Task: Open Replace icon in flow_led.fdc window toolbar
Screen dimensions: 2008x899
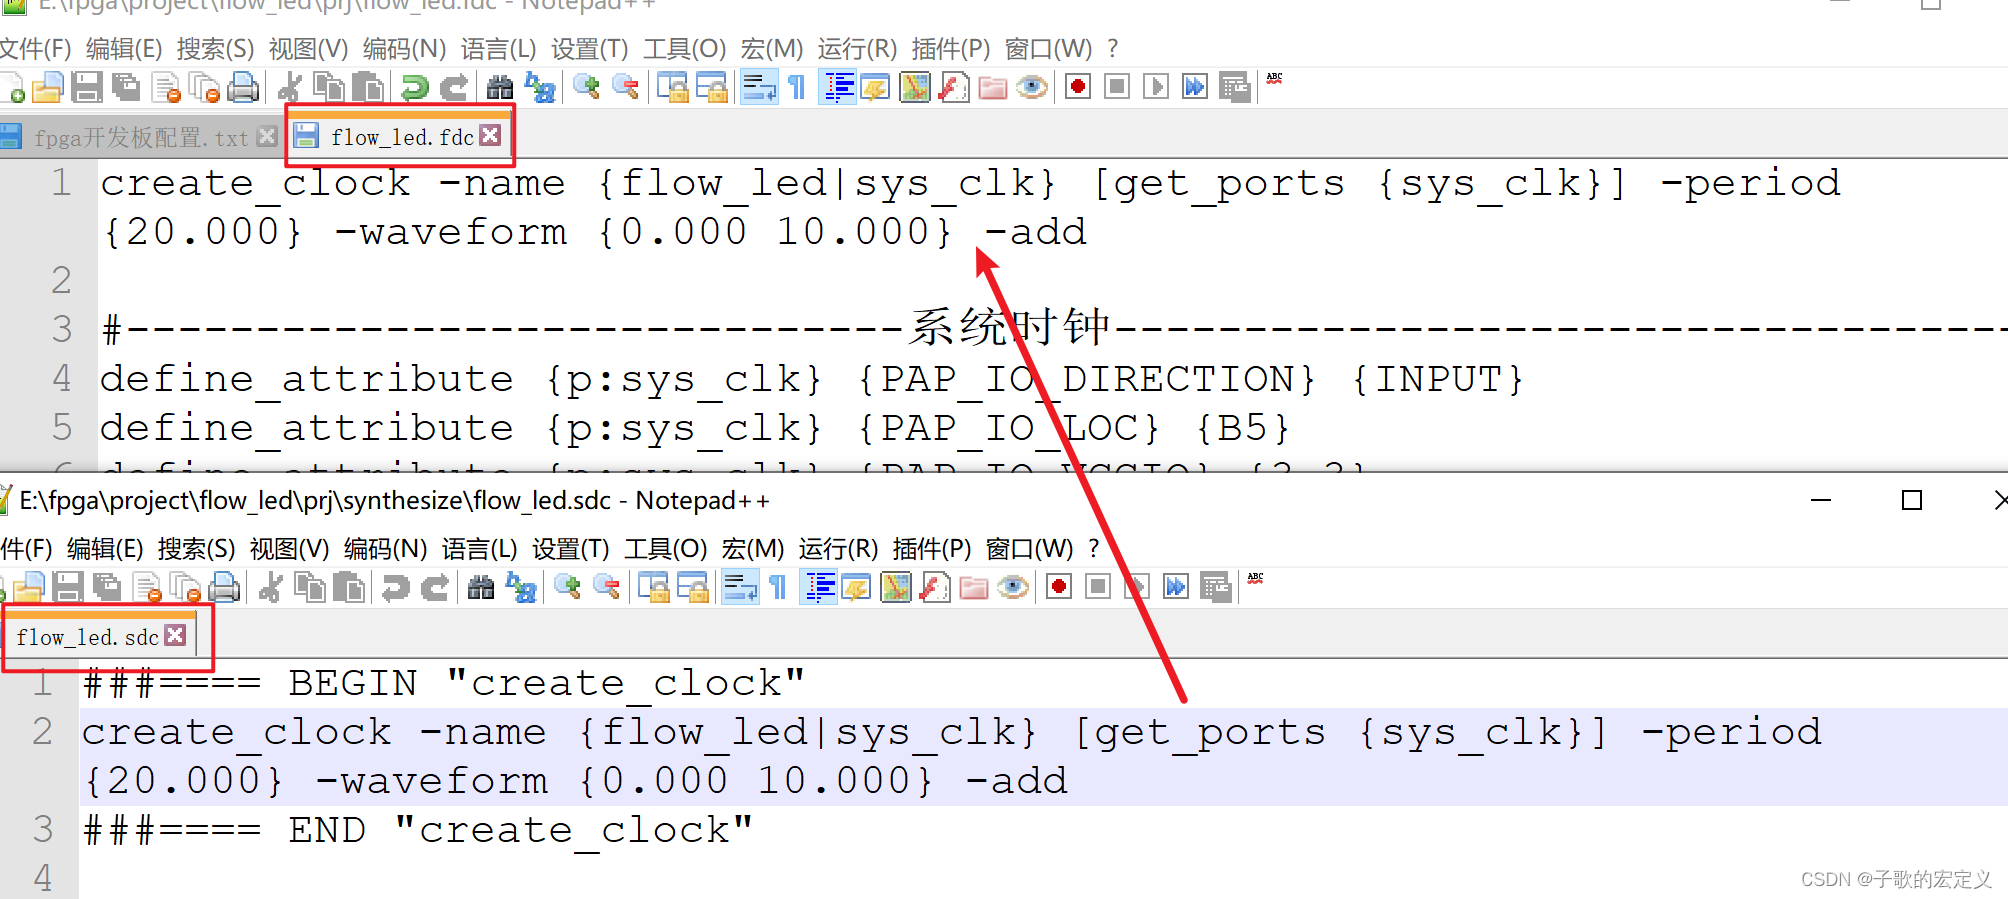Action: coord(540,88)
